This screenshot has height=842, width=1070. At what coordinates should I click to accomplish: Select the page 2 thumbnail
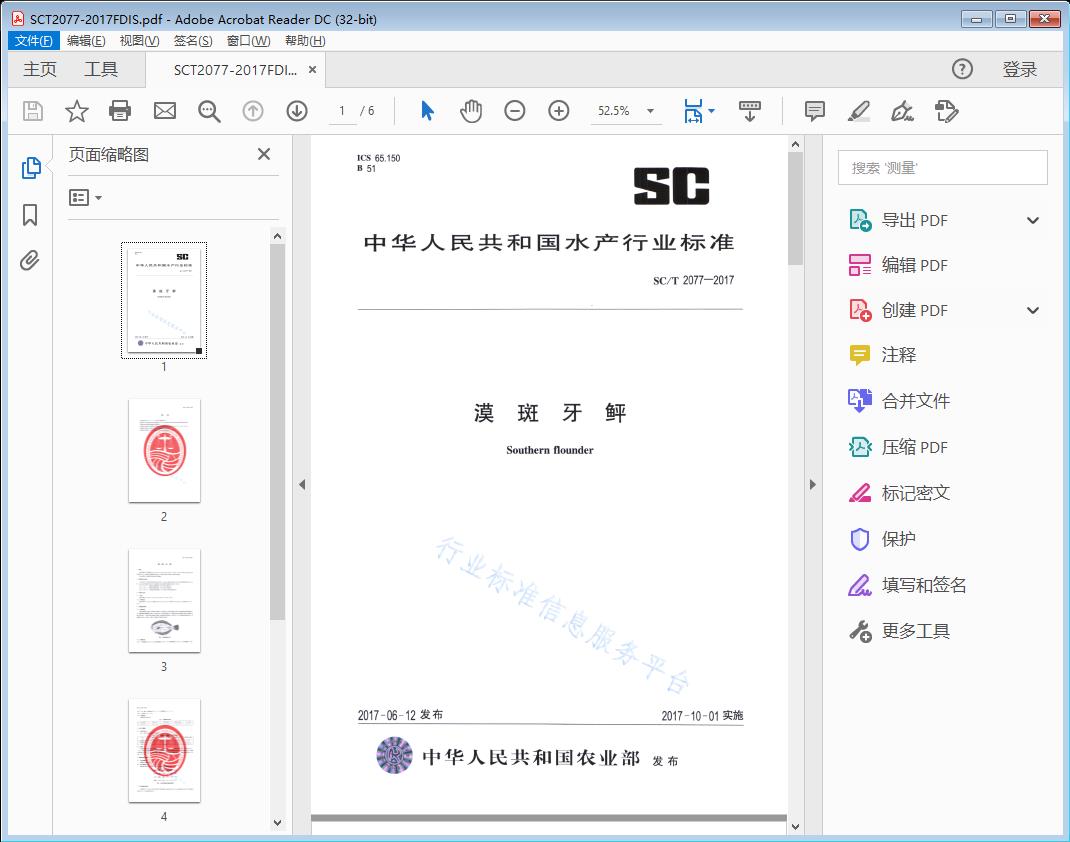tap(164, 451)
